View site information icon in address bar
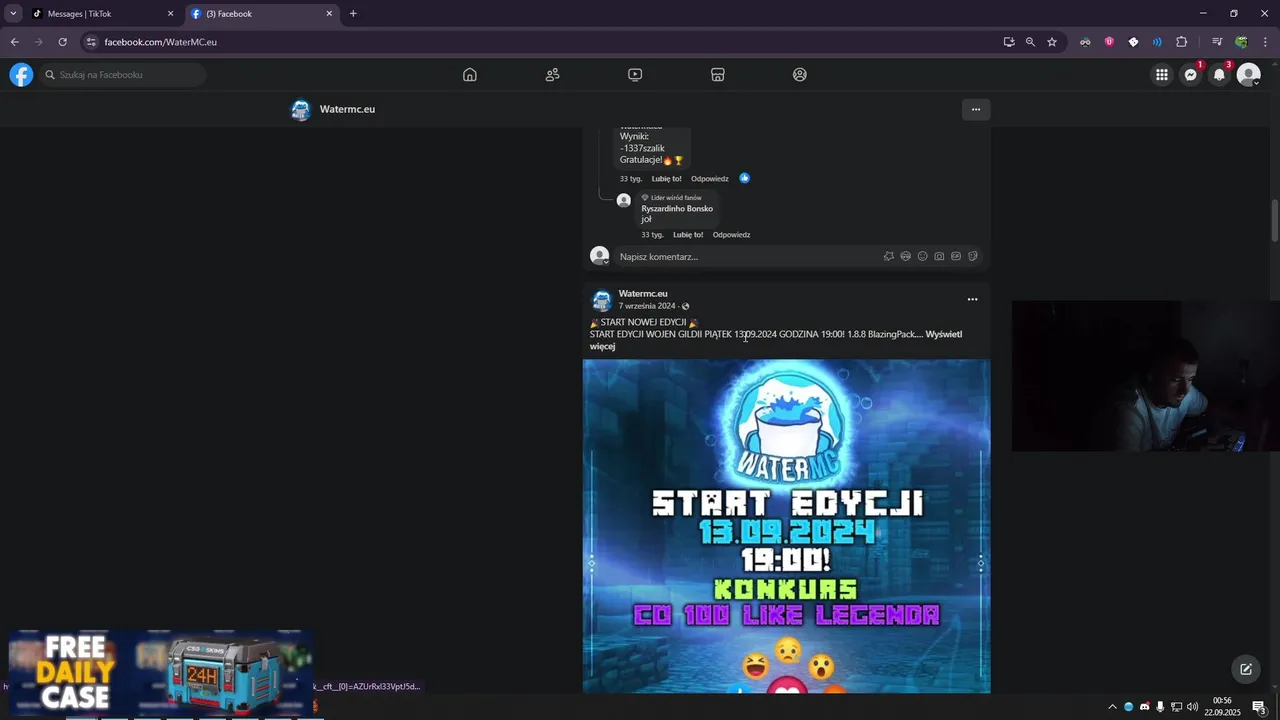Screen dimensions: 1280x720 point(91,42)
